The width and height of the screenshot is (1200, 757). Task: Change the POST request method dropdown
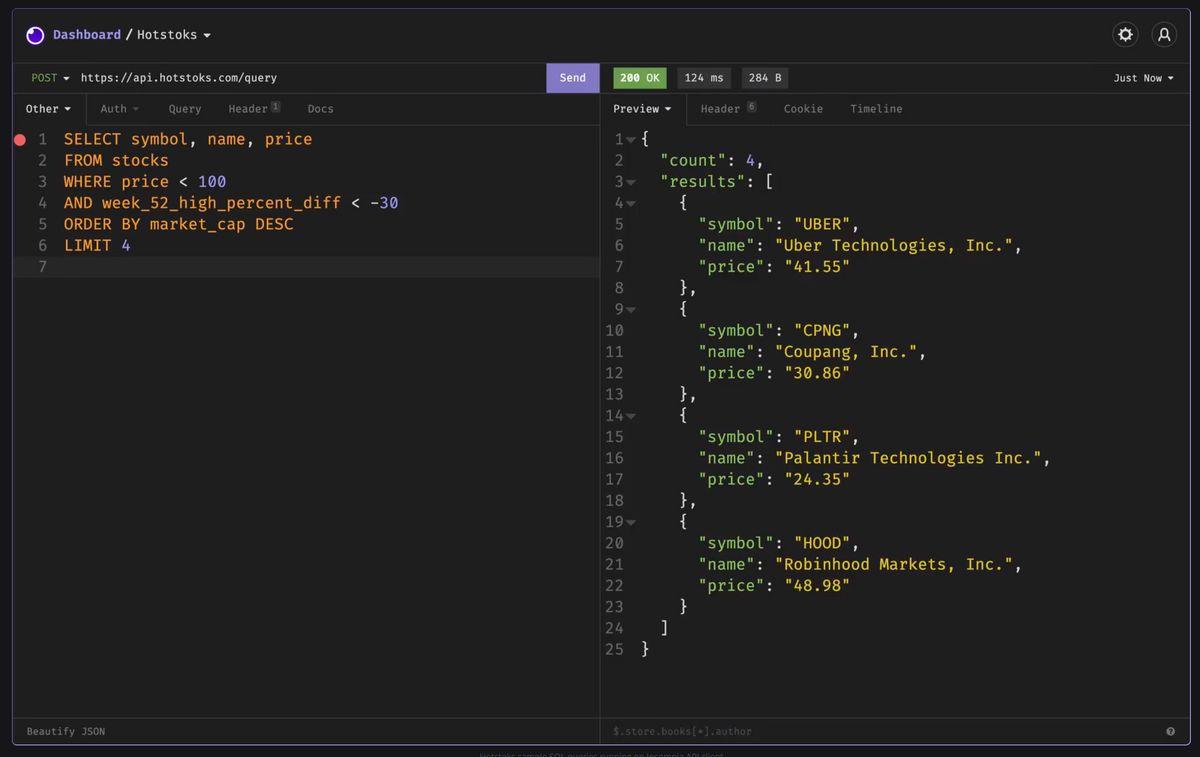(x=50, y=78)
